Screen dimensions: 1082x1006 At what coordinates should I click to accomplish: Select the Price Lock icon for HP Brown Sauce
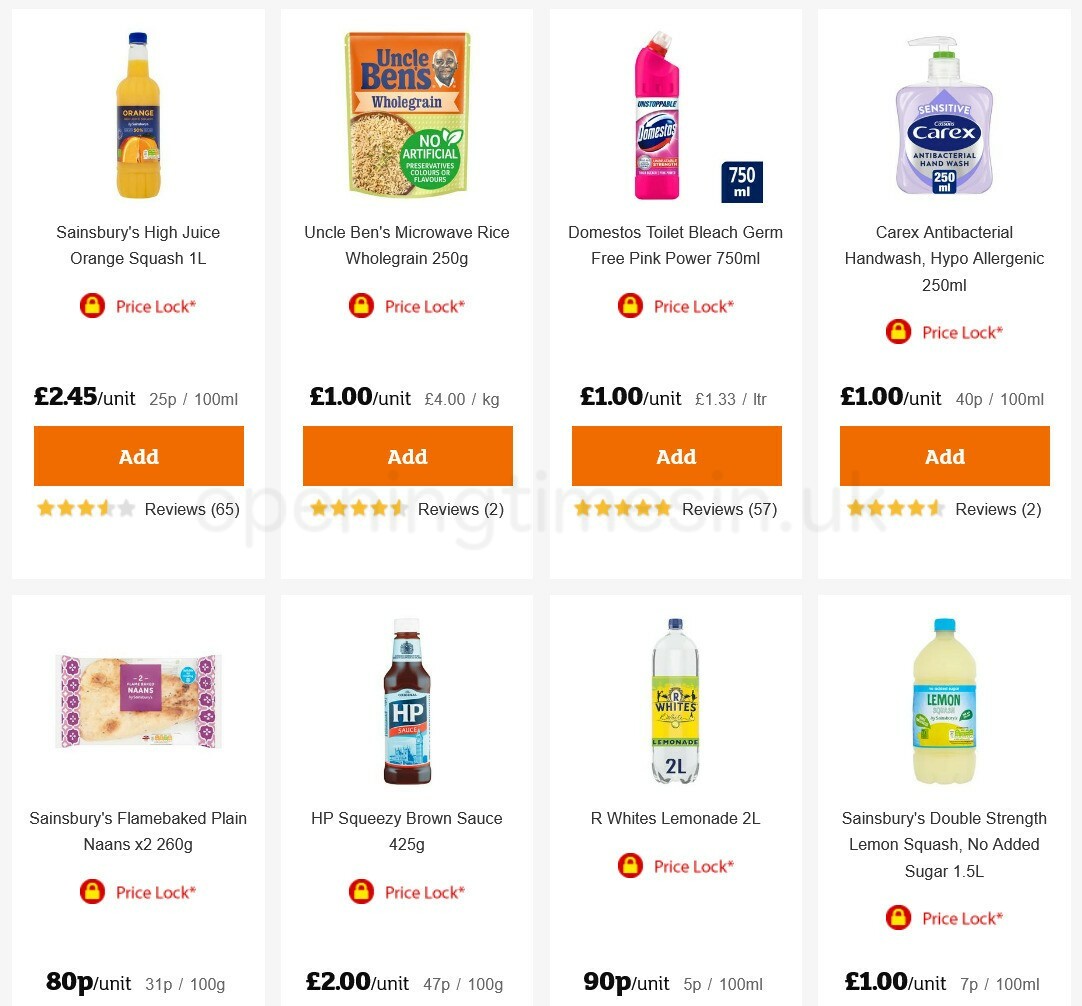pyautogui.click(x=361, y=891)
